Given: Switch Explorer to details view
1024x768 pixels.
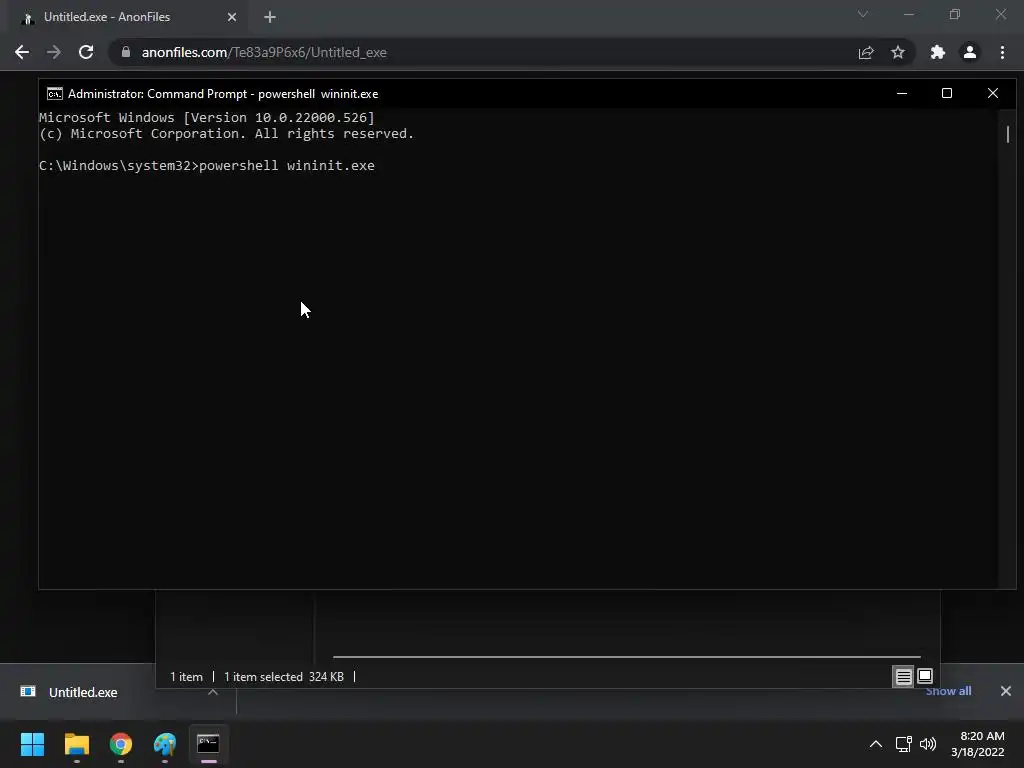Looking at the screenshot, I should pyautogui.click(x=903, y=677).
